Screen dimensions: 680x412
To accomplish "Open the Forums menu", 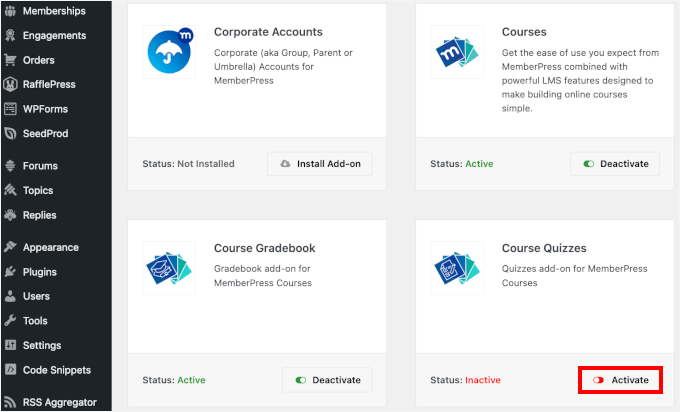I will pyautogui.click(x=40, y=166).
